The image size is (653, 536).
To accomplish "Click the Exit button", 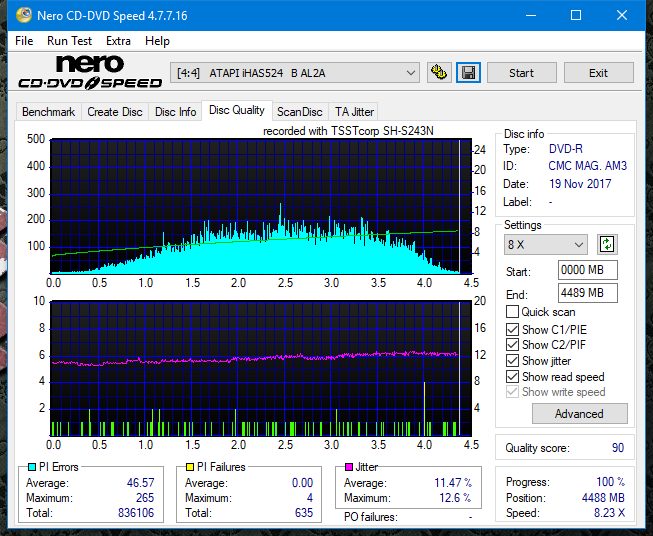I will tap(598, 73).
